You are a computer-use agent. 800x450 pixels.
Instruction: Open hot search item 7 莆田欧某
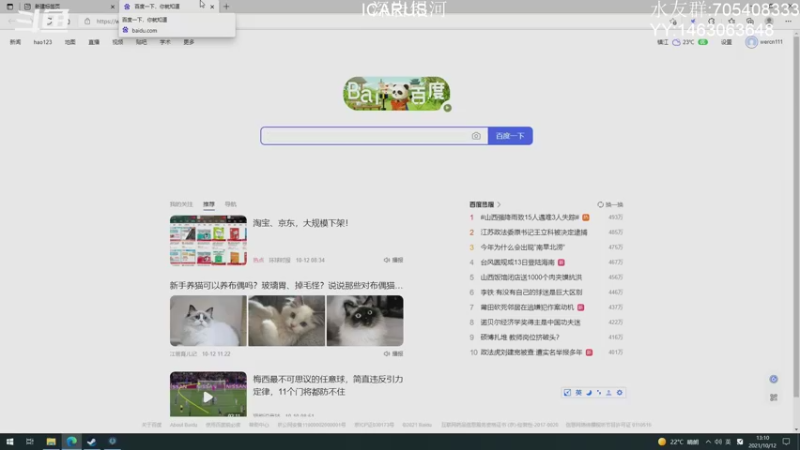point(527,307)
